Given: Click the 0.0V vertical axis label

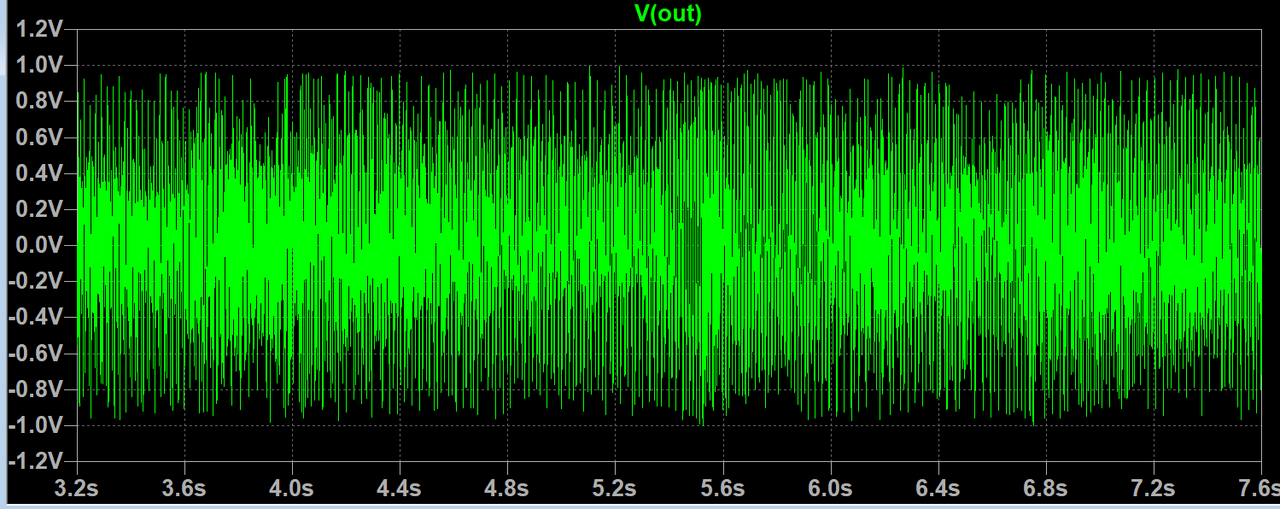Looking at the screenshot, I should click(x=40, y=245).
